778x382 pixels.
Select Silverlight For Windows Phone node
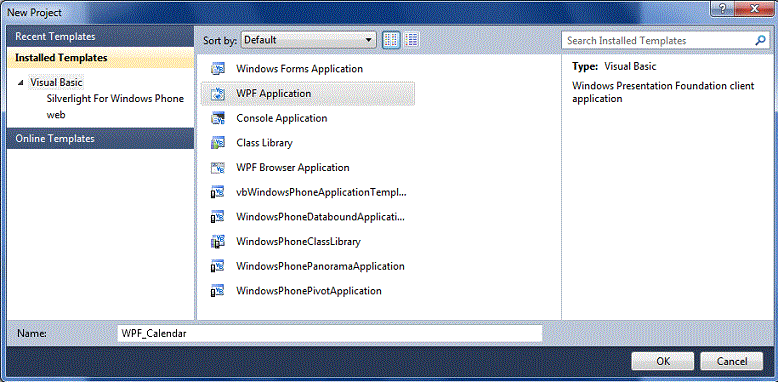coord(115,99)
